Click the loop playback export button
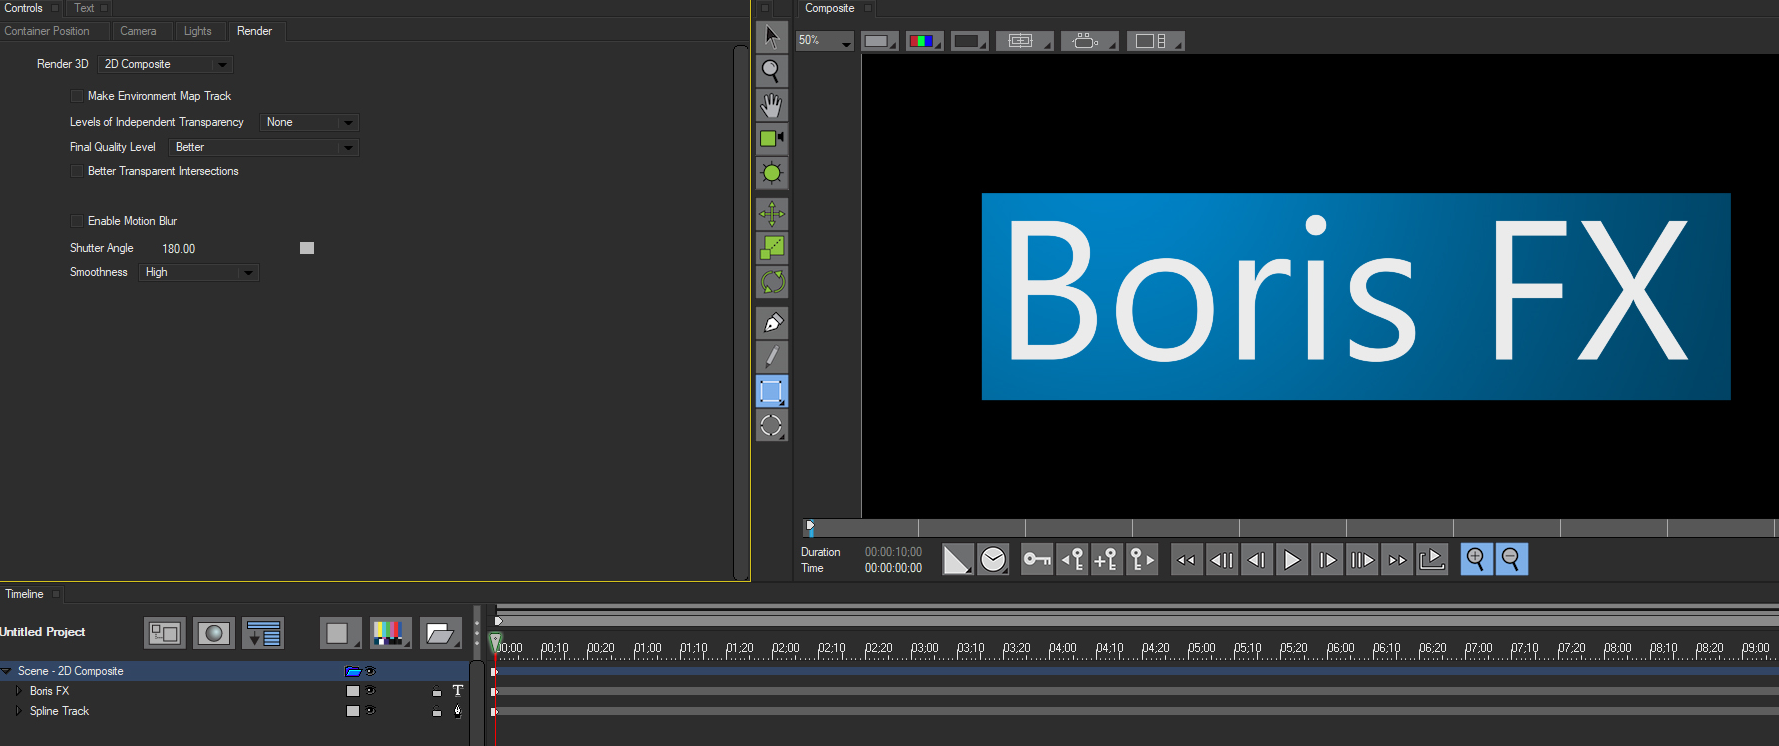The image size is (1779, 746). coord(1432,560)
